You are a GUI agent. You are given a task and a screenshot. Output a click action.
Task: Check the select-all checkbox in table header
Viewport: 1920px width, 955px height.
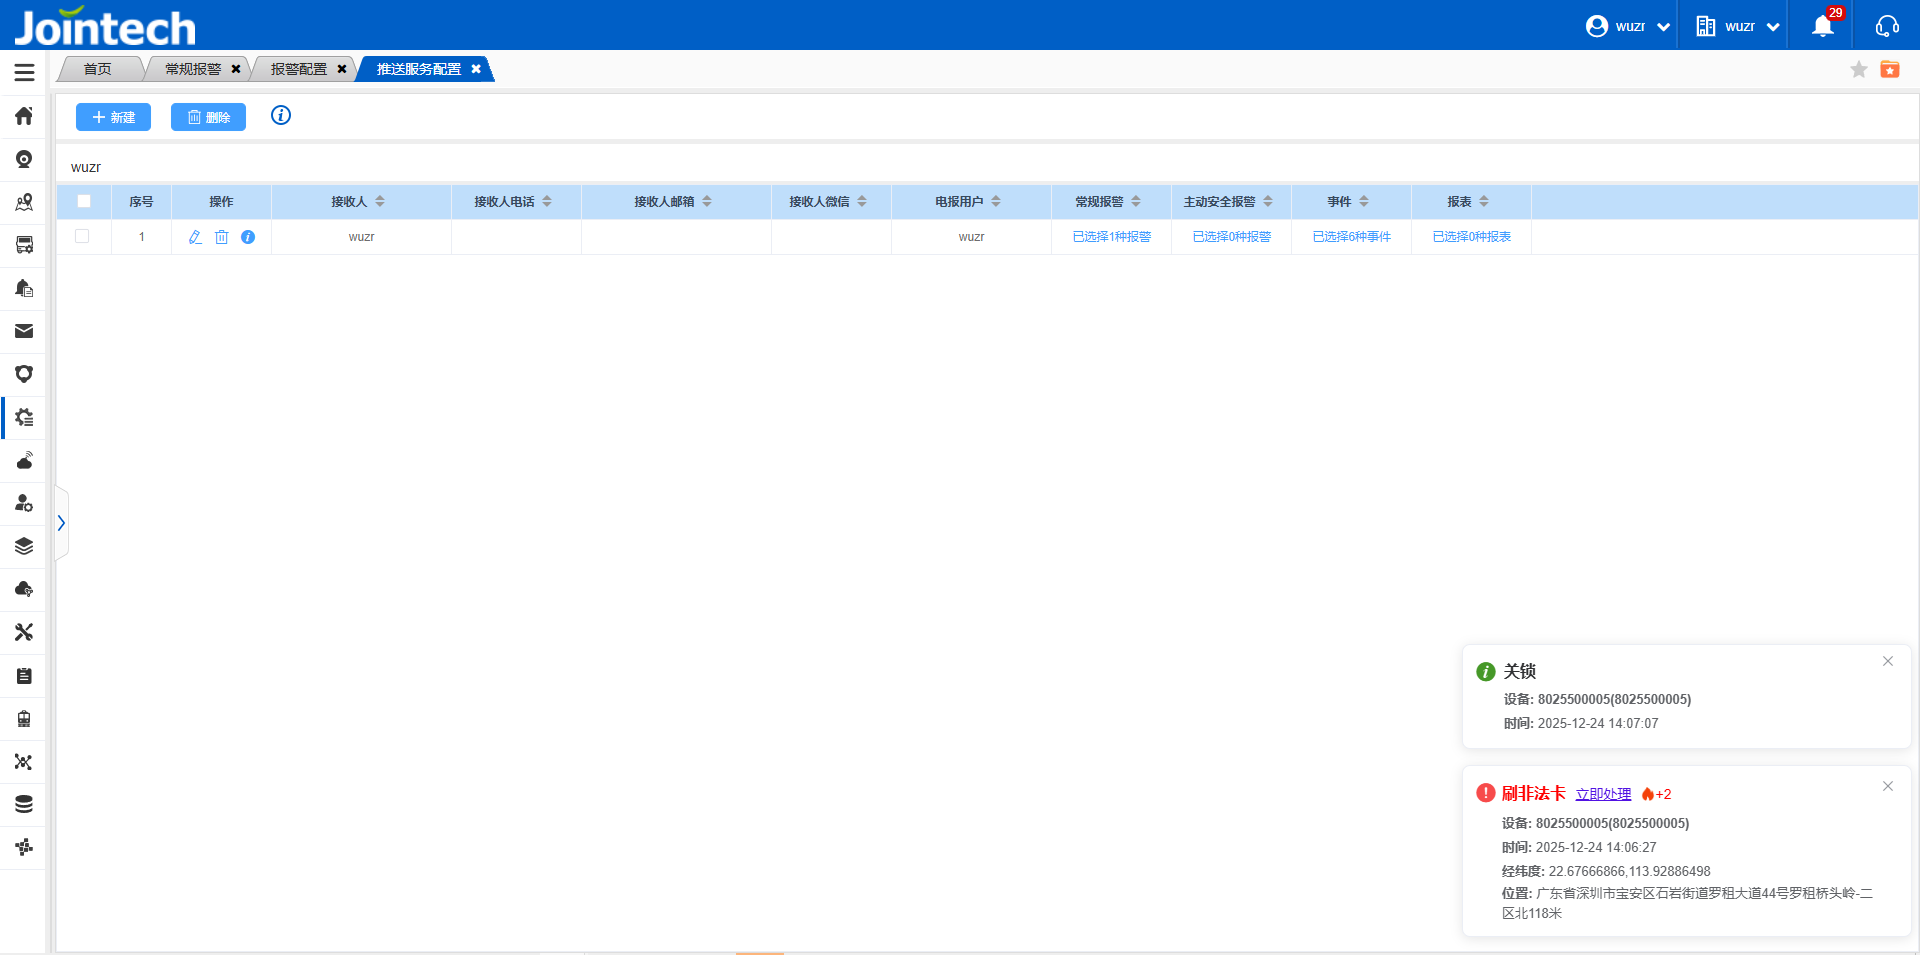(84, 201)
